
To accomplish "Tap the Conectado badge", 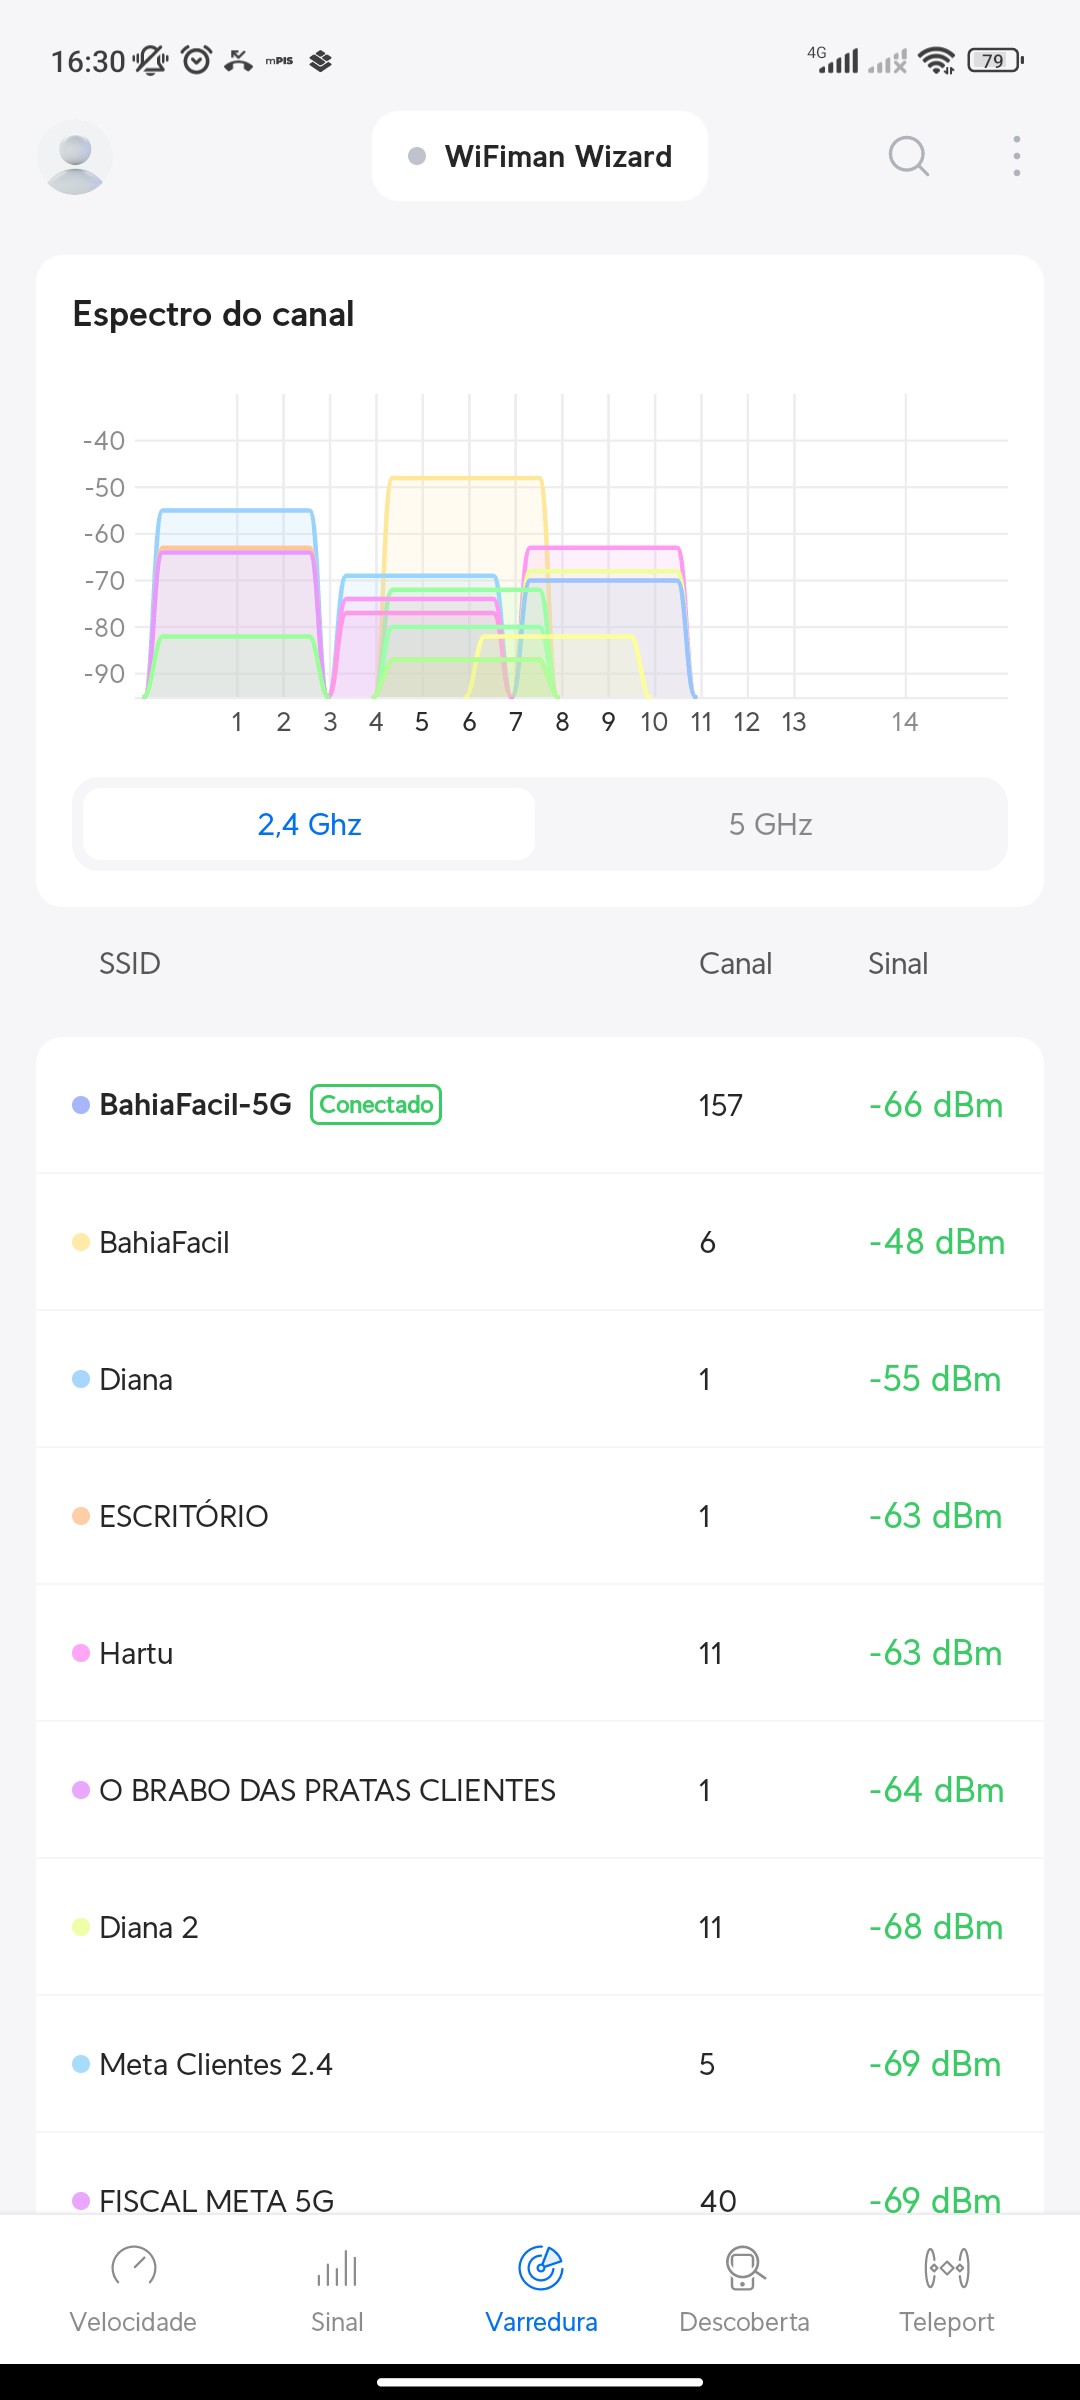I will click(x=376, y=1104).
